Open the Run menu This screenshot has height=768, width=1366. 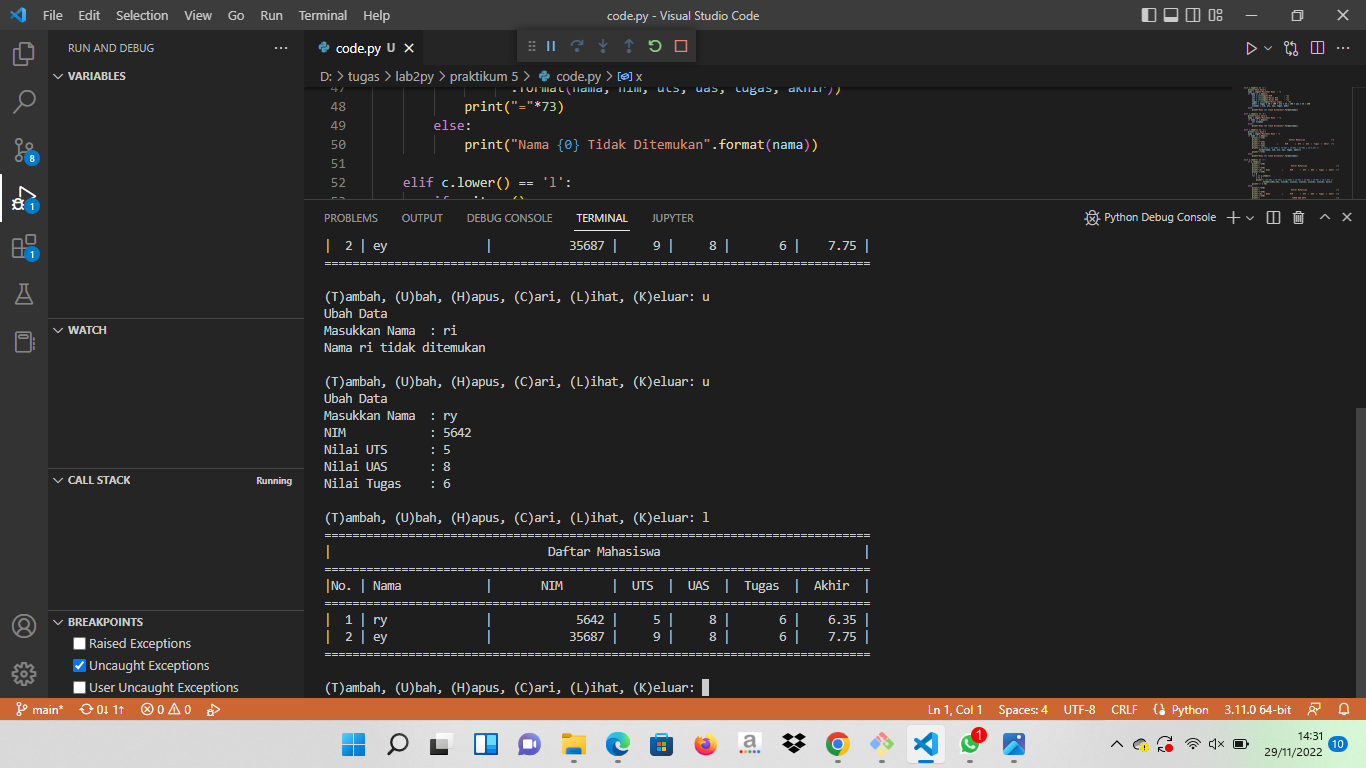(x=270, y=15)
